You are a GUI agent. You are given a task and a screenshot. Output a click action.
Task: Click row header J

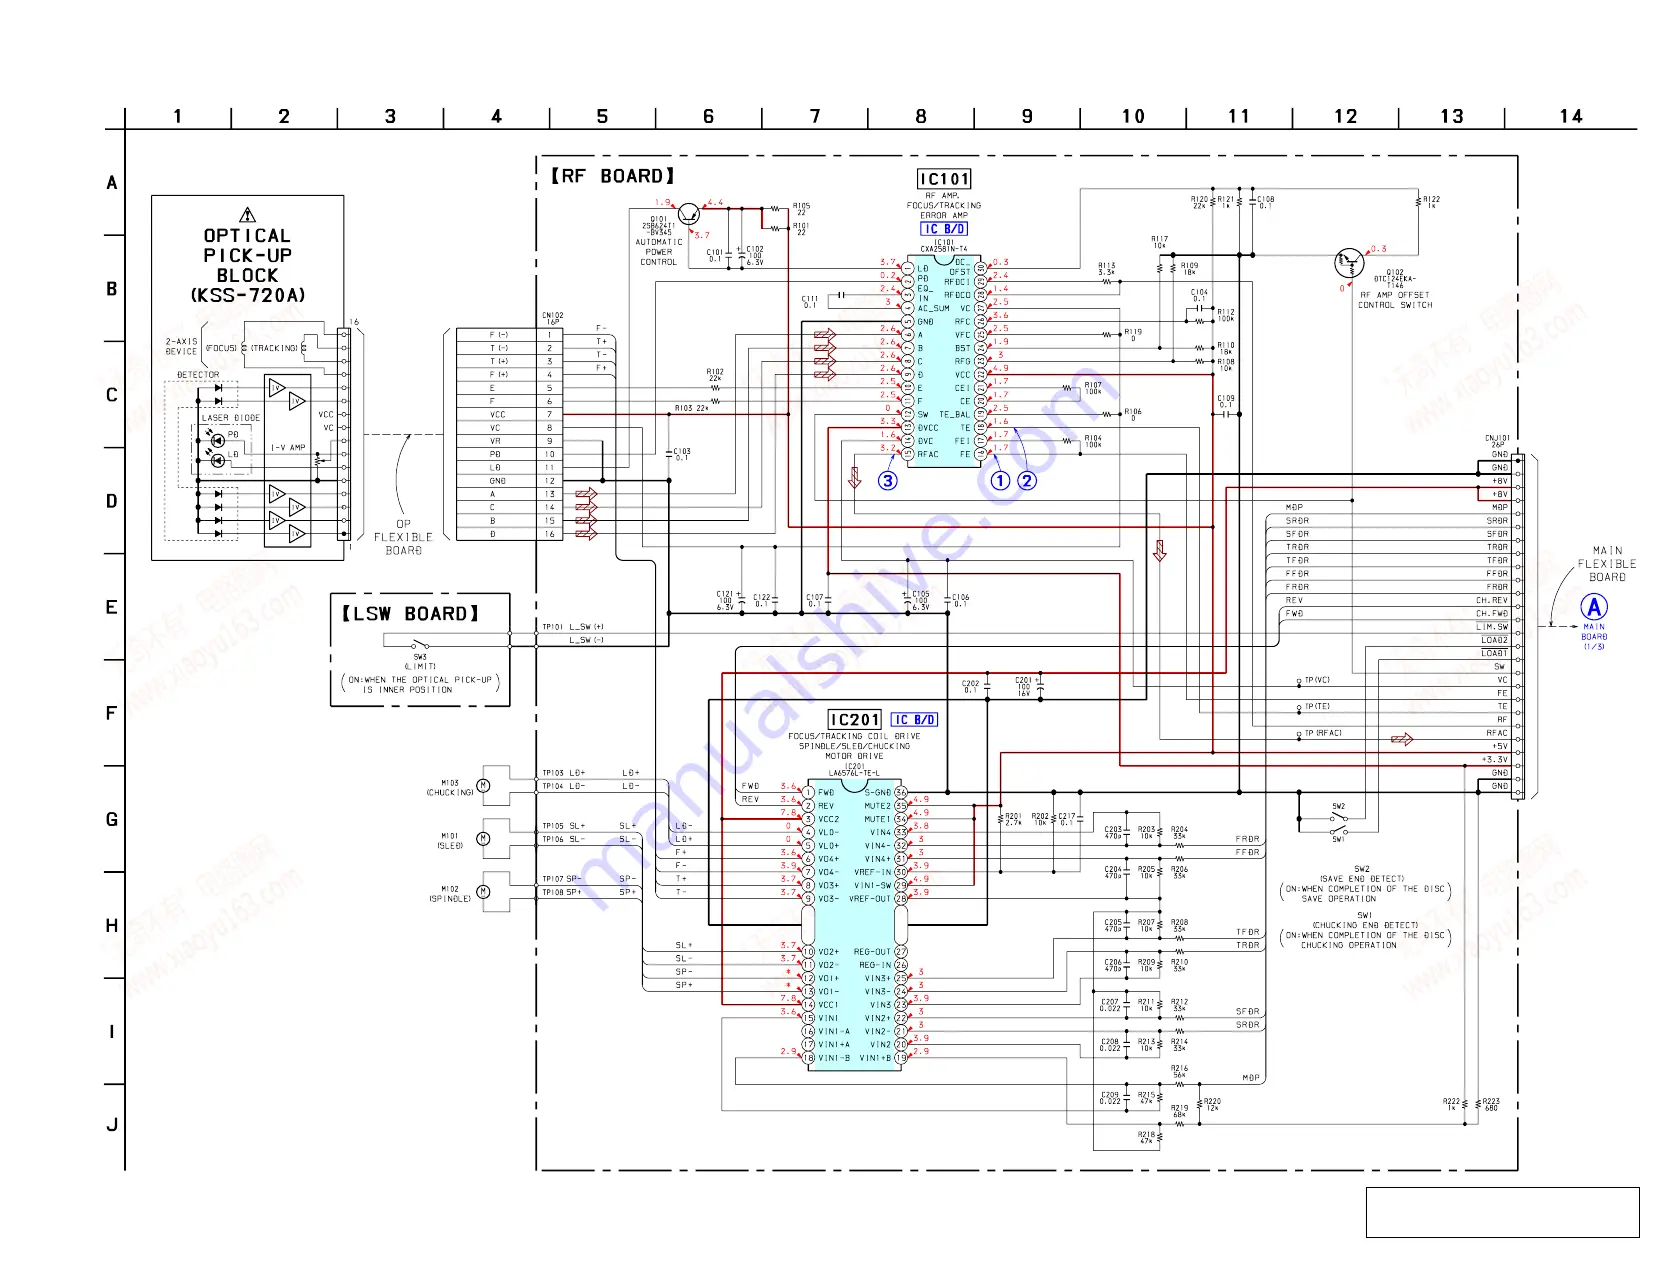(x=112, y=1125)
